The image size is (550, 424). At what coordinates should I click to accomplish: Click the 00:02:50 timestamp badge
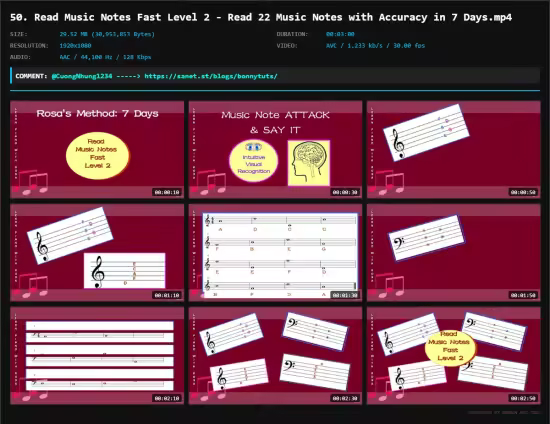pyautogui.click(x=523, y=398)
